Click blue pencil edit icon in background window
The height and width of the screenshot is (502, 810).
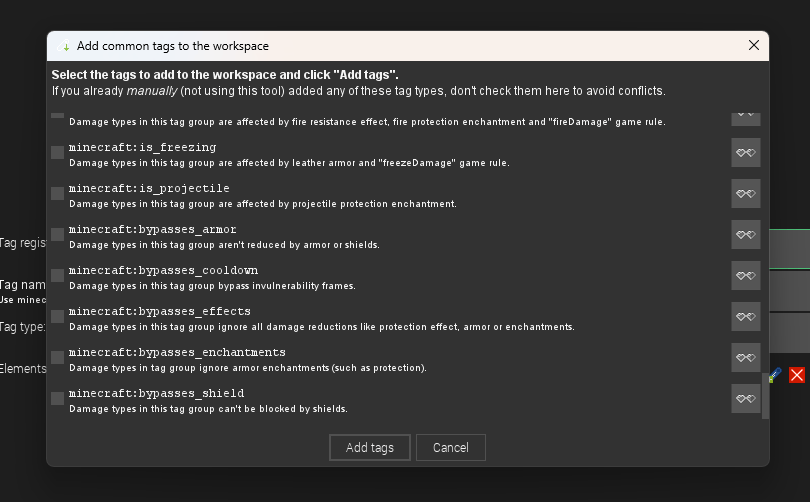775,375
